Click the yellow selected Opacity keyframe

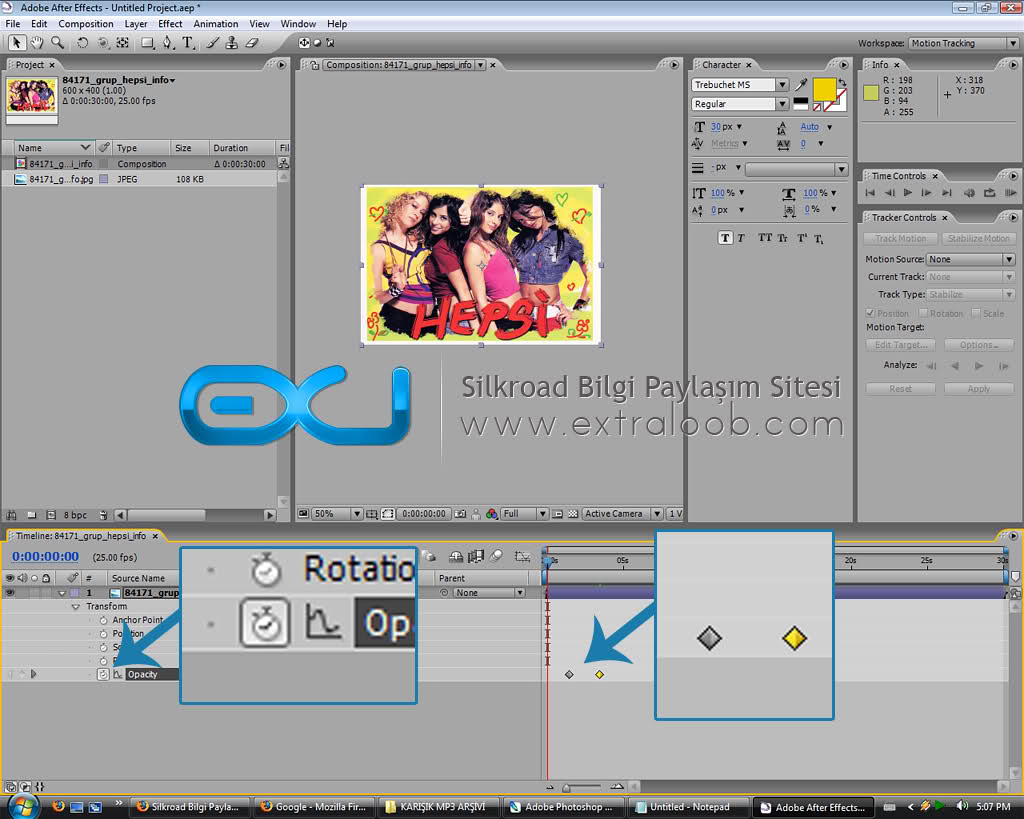(600, 675)
